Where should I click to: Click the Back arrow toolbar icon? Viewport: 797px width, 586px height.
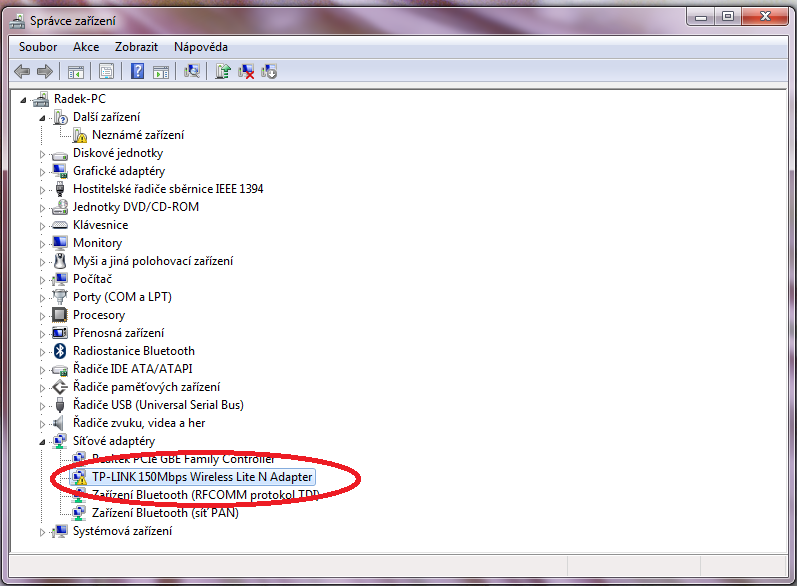(x=22, y=72)
